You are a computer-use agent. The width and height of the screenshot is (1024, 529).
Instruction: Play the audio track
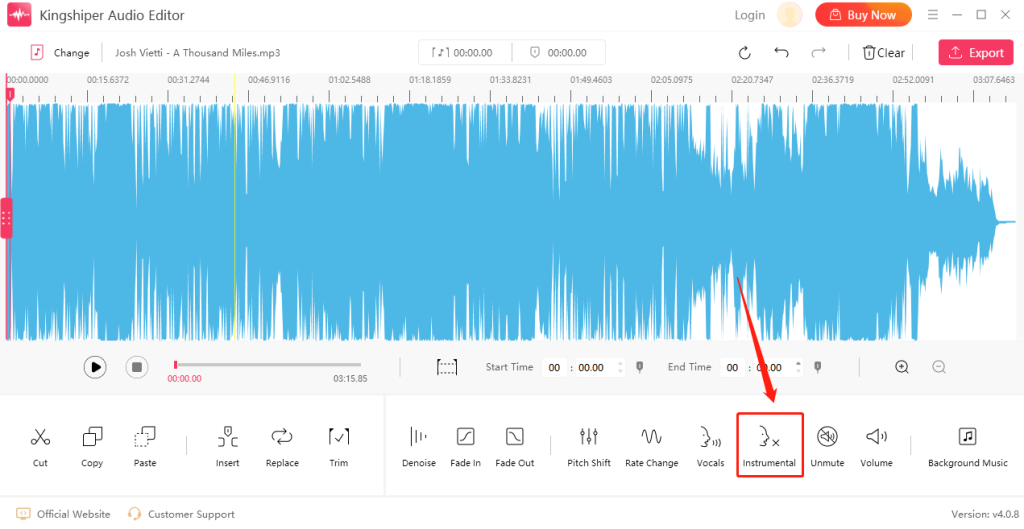(x=95, y=367)
